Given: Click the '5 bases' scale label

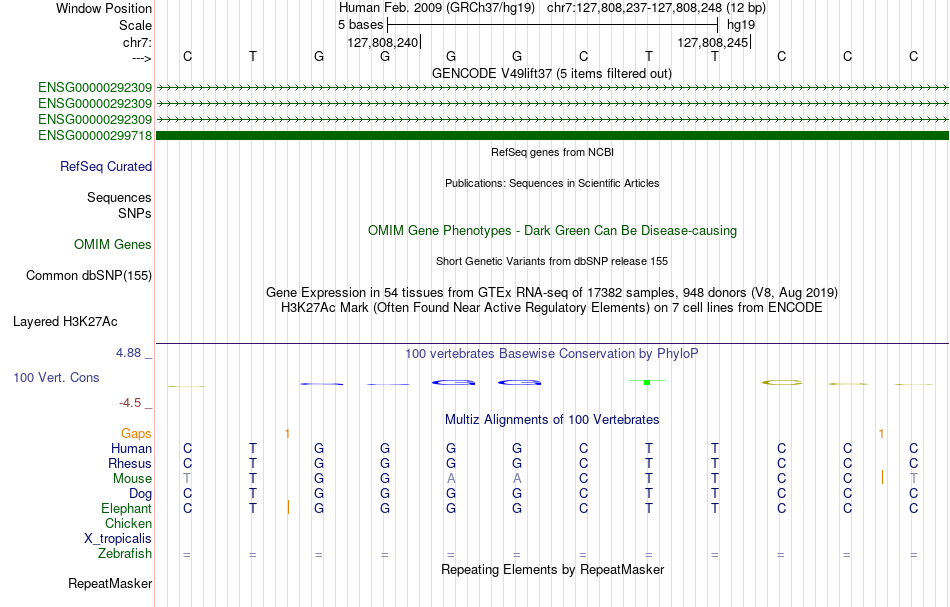Looking at the screenshot, I should (x=360, y=25).
